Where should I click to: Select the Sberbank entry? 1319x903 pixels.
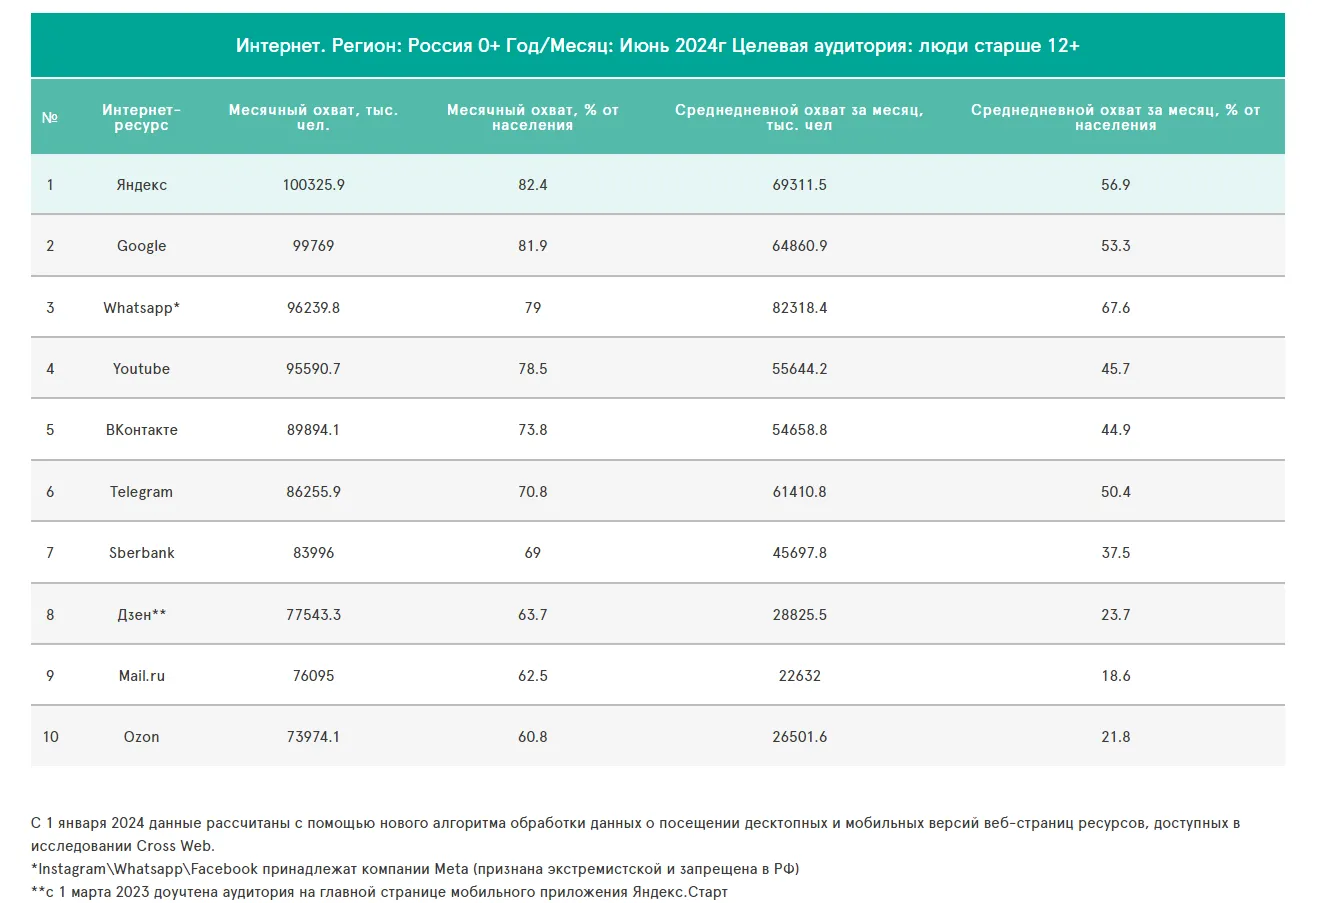click(141, 553)
